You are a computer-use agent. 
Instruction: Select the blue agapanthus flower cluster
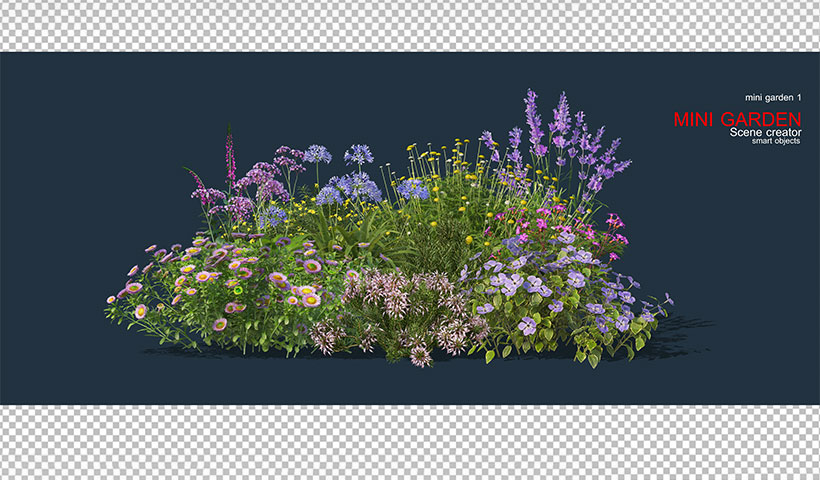350,187
